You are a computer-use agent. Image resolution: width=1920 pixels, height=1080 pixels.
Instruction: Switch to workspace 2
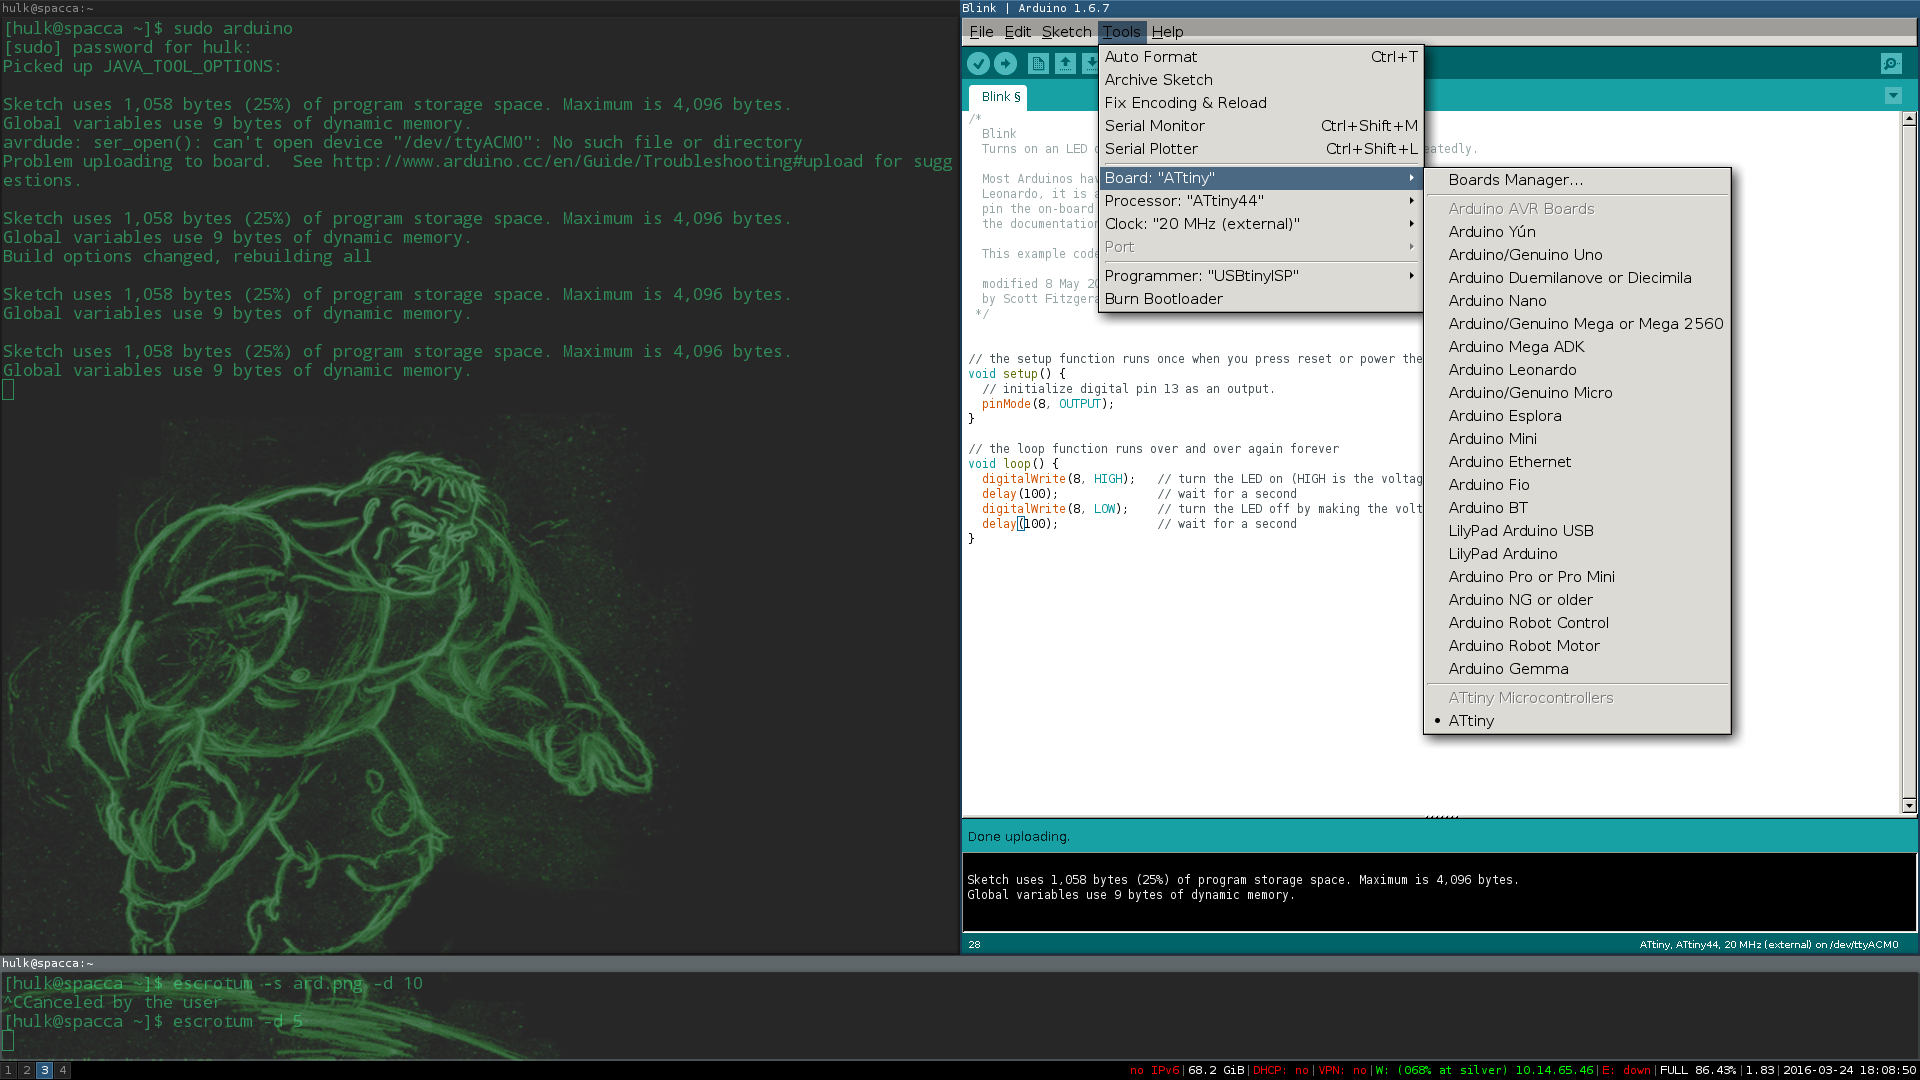coord(27,1070)
